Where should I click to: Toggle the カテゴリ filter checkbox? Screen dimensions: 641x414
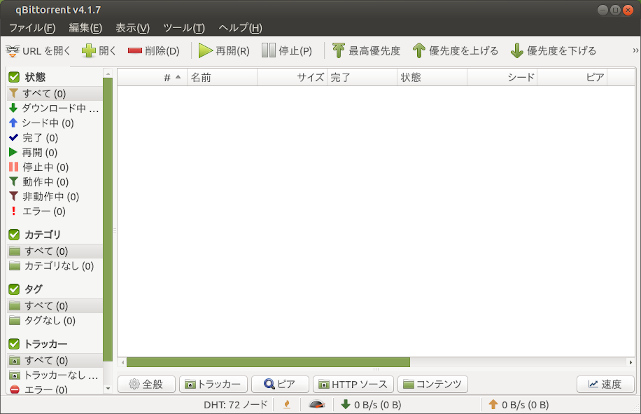pyautogui.click(x=14, y=235)
